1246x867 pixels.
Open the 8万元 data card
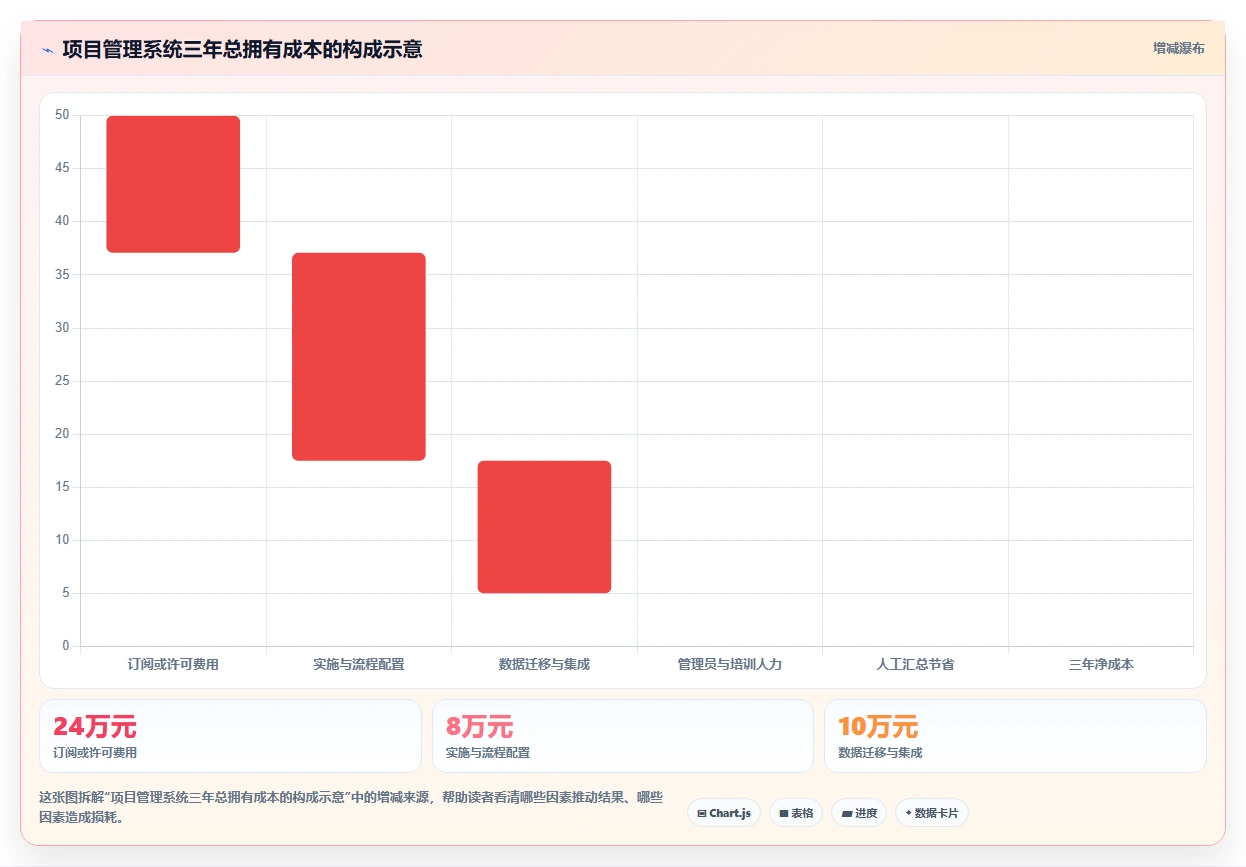click(623, 736)
